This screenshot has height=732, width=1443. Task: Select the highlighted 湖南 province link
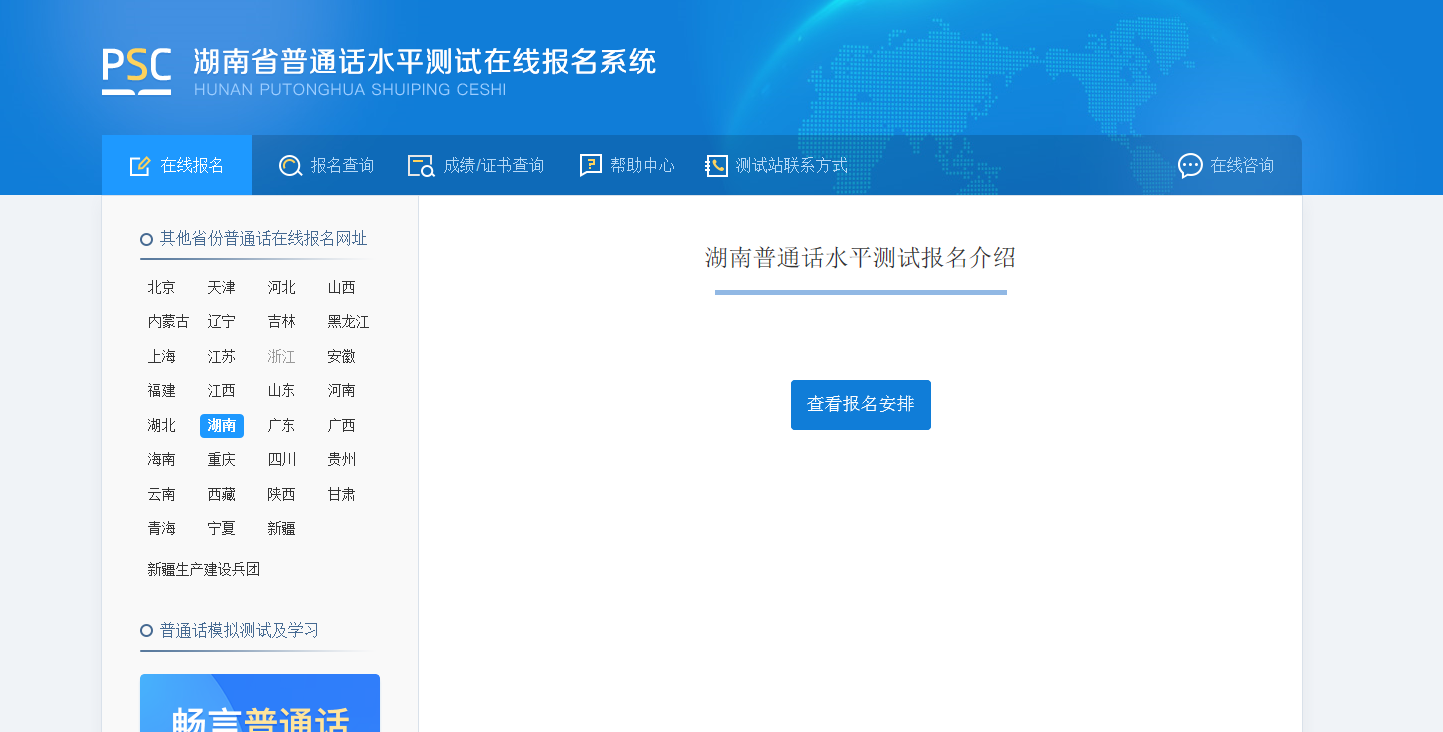[222, 426]
